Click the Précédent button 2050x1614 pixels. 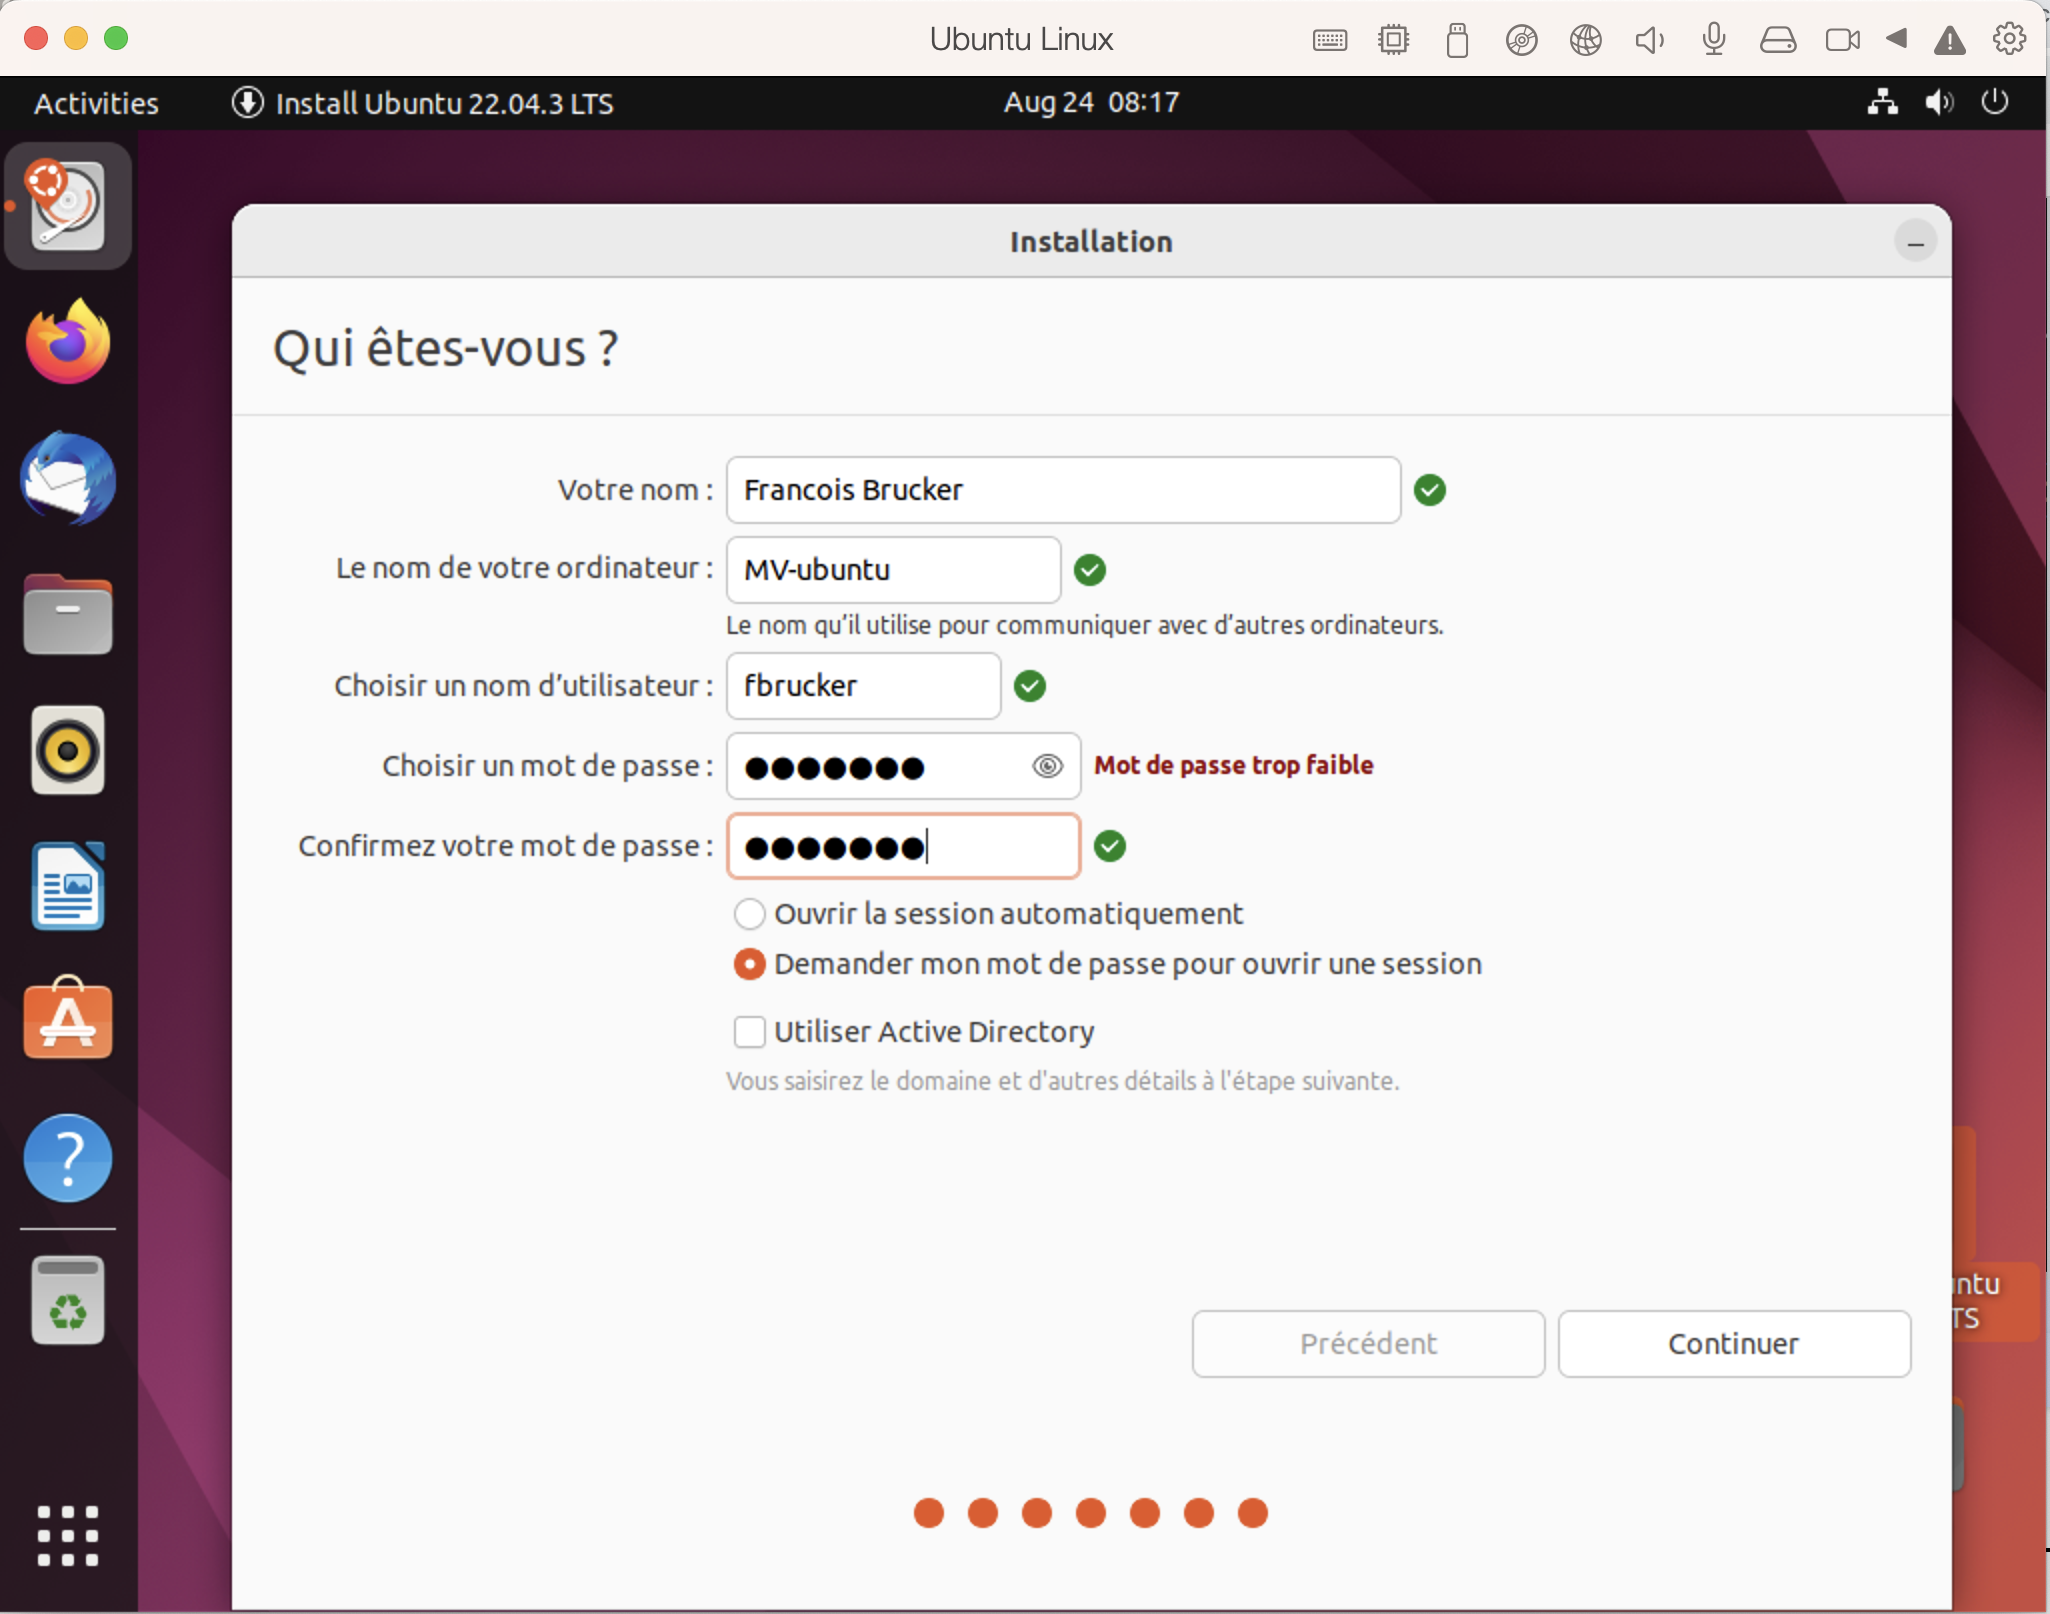click(1368, 1344)
